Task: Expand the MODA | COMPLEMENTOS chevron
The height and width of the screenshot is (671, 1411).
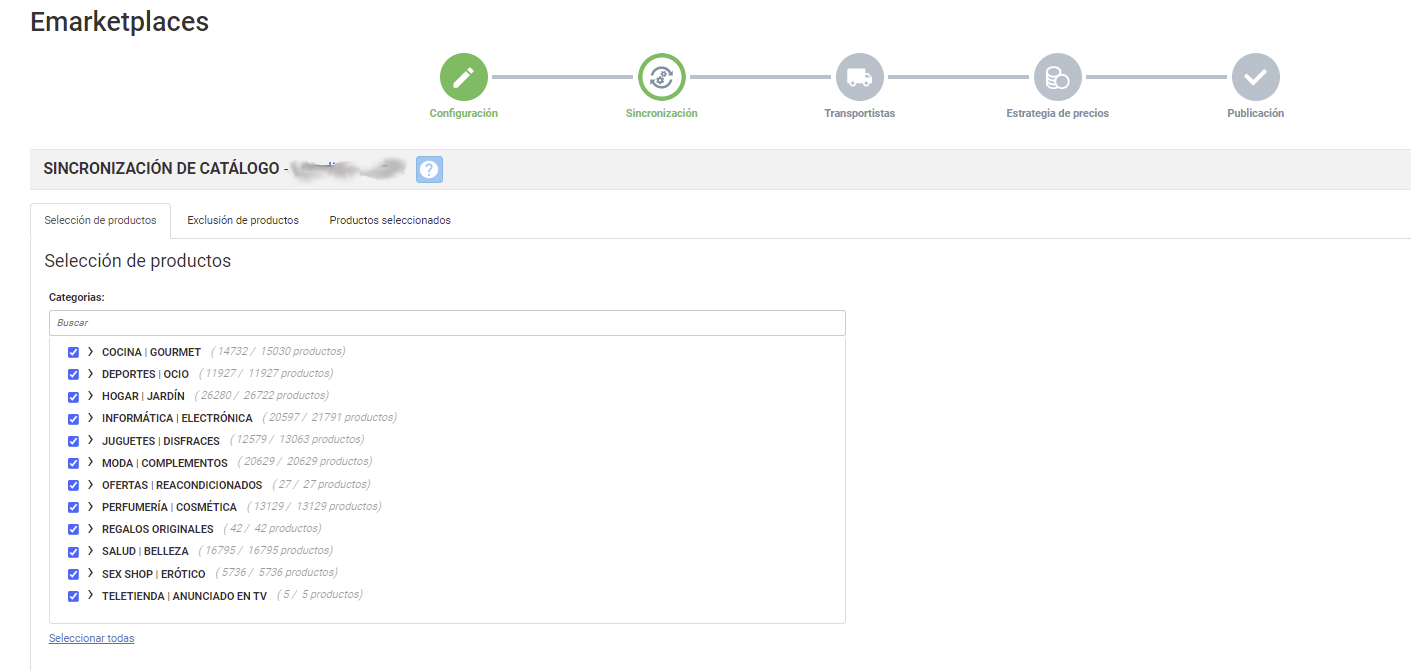Action: click(x=90, y=462)
